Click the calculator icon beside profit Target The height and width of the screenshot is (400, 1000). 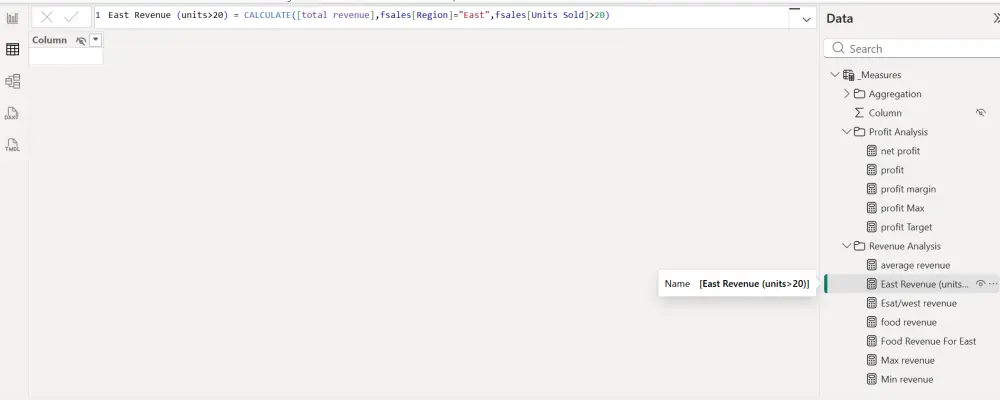[x=872, y=227]
